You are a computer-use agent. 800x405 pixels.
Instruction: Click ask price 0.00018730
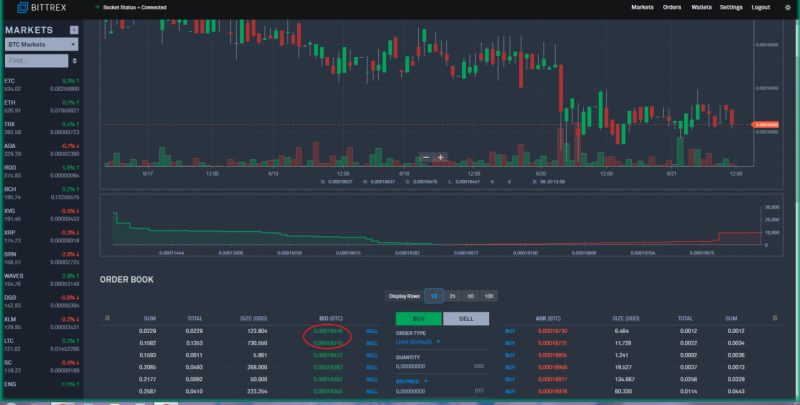click(553, 331)
